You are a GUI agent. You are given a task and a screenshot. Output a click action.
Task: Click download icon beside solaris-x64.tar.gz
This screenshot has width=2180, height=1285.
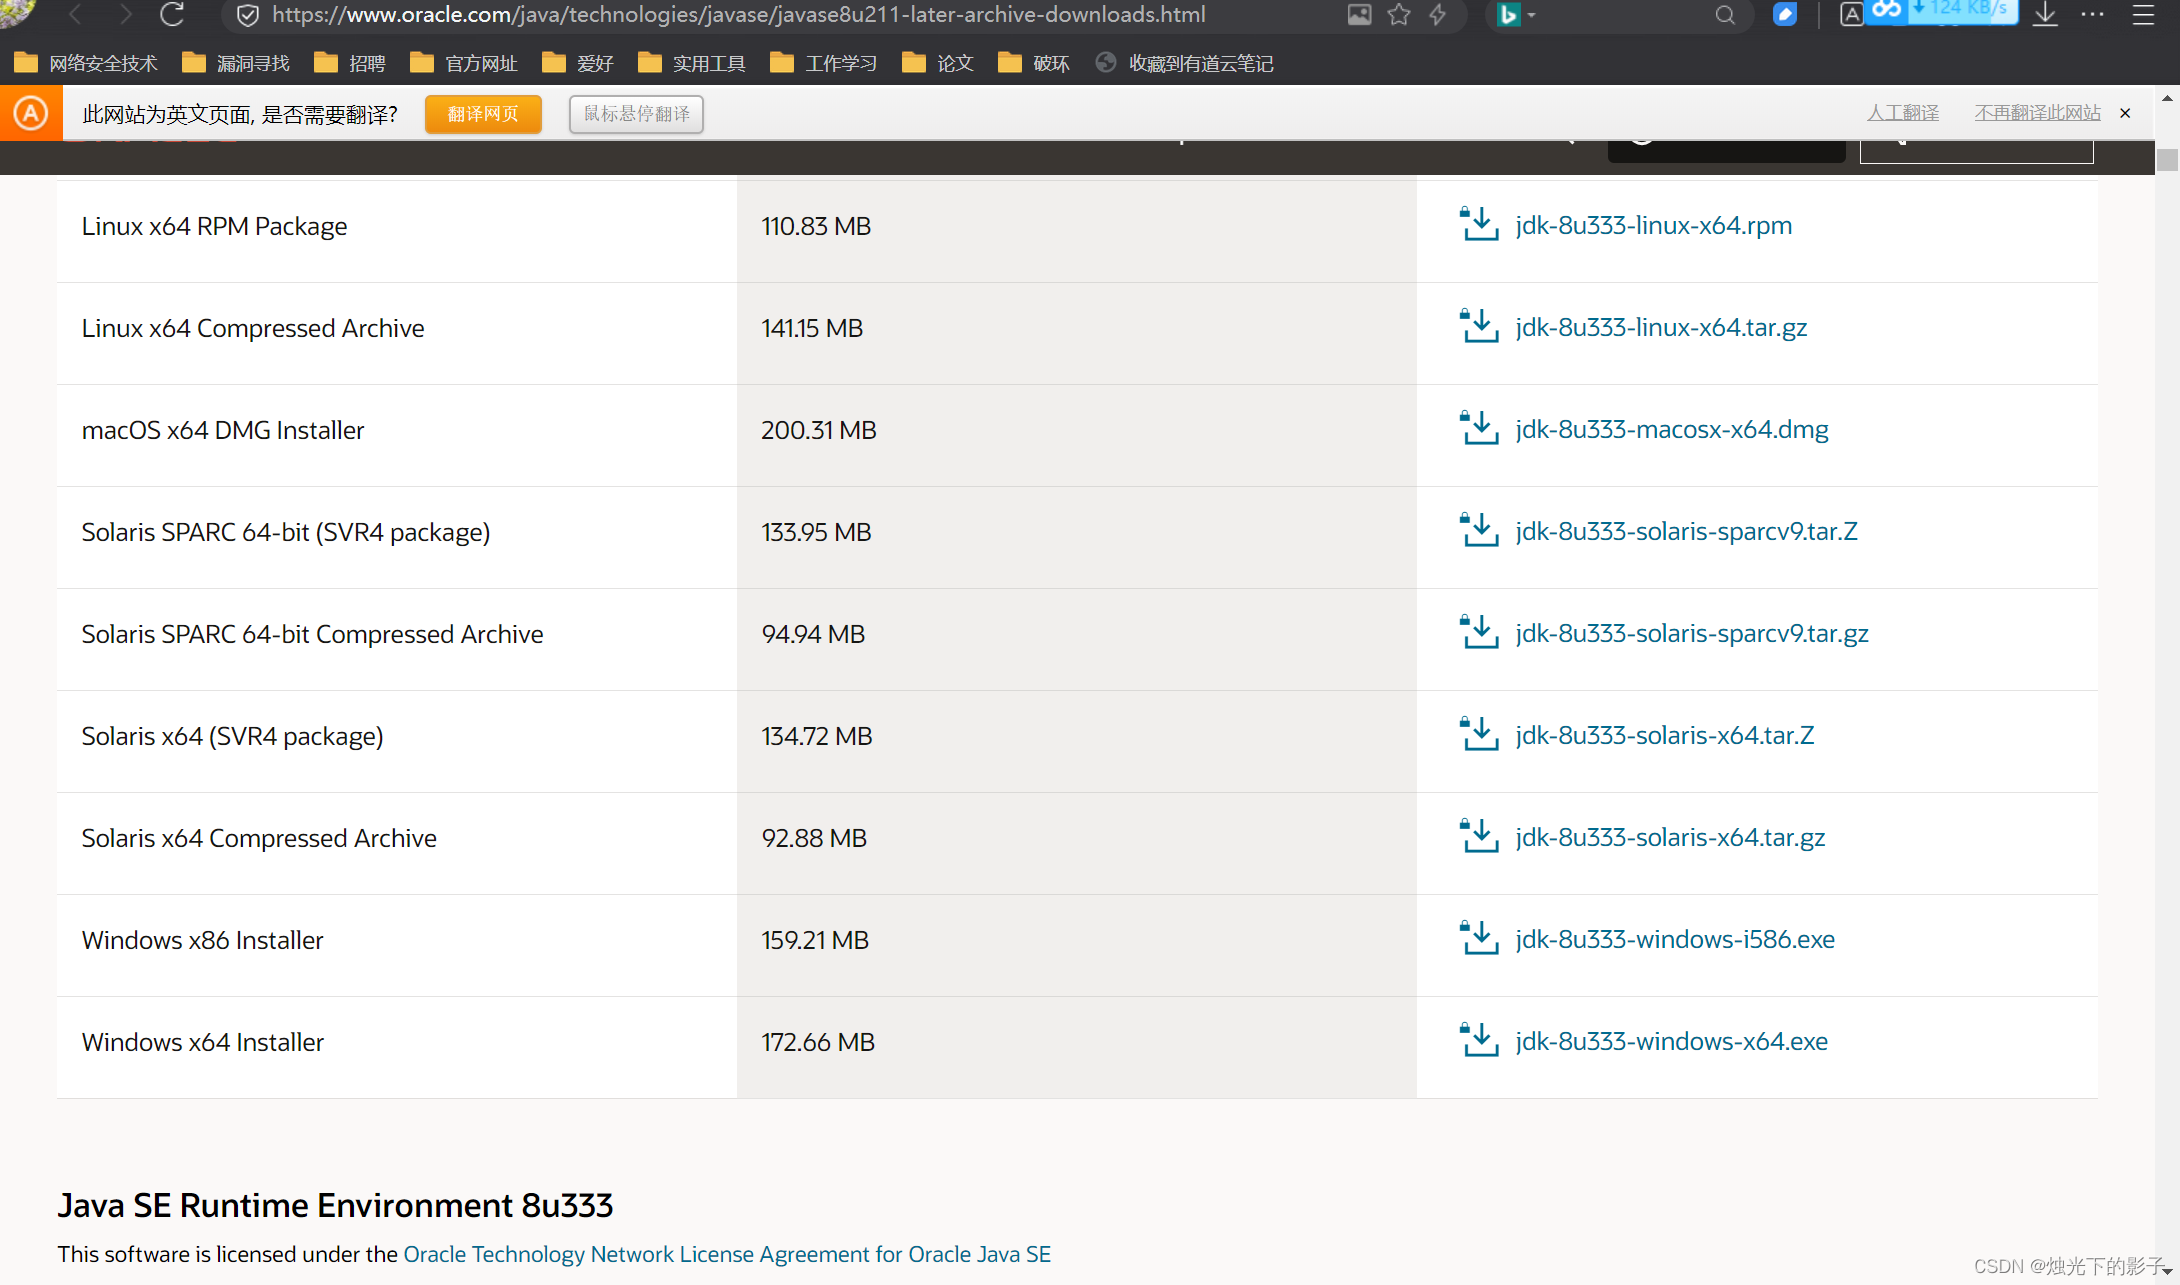click(x=1479, y=836)
